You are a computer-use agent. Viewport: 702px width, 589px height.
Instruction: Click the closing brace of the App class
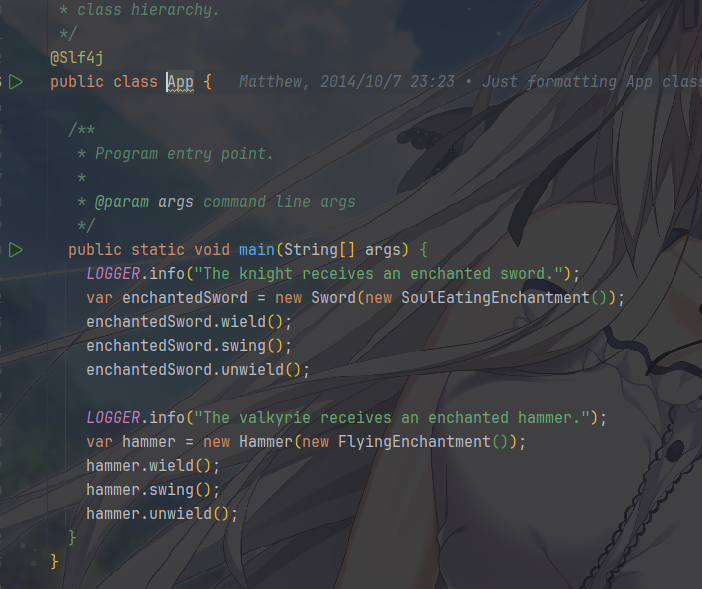click(x=54, y=561)
